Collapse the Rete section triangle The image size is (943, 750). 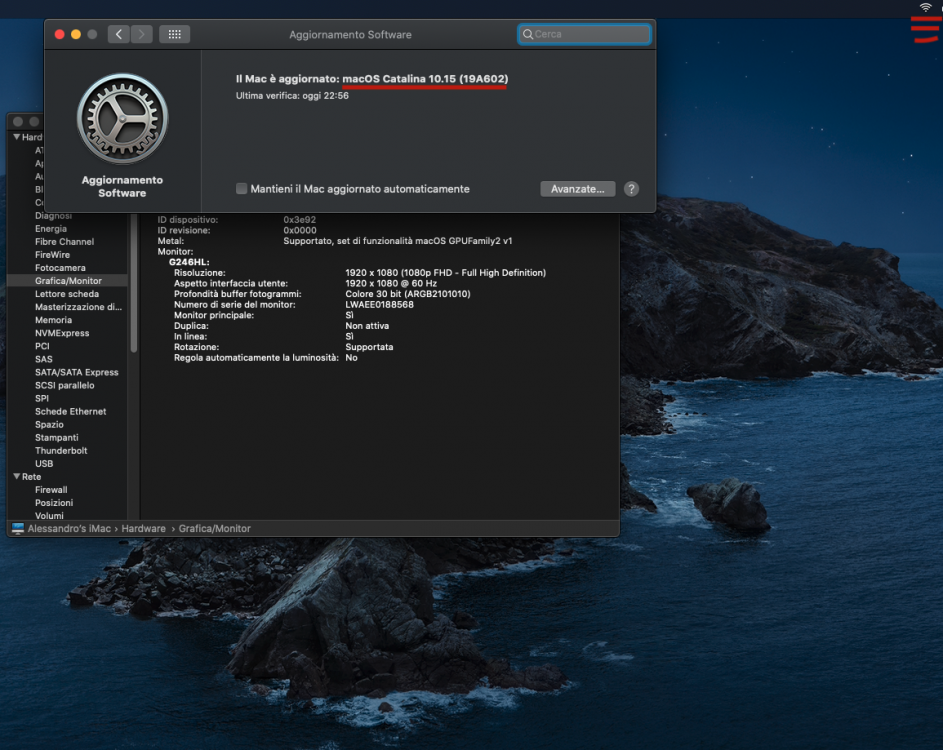click(x=17, y=476)
